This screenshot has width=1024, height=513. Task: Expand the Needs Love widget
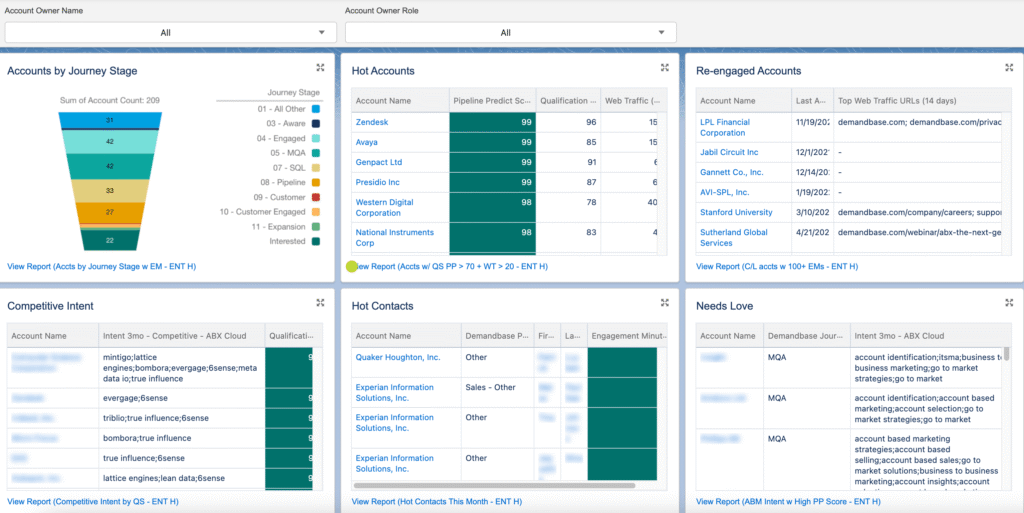1009,303
